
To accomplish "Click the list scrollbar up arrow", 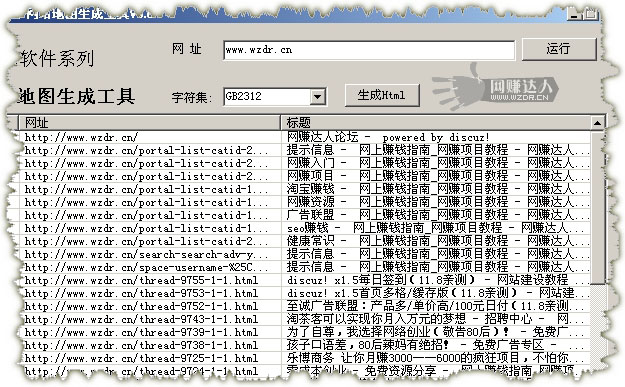I will [x=597, y=123].
